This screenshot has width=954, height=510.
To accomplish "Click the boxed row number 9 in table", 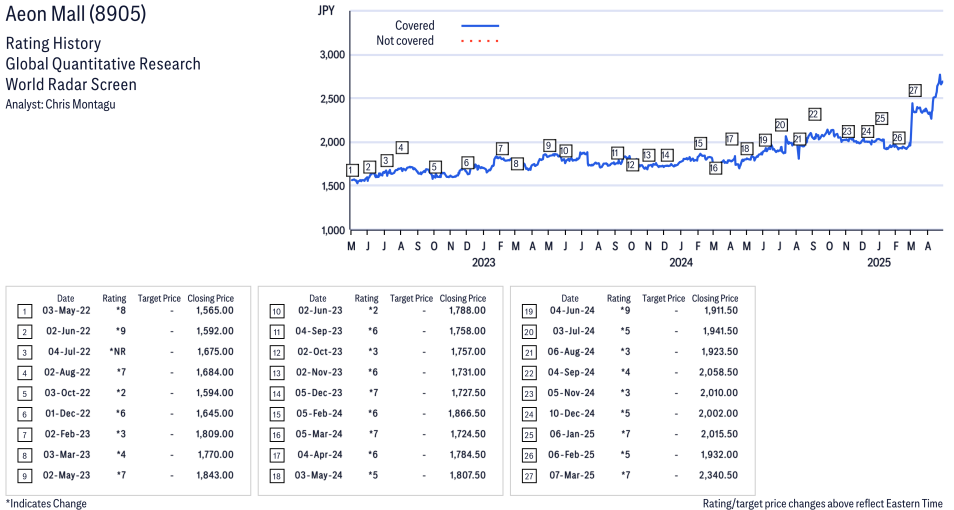I will [x=24, y=476].
